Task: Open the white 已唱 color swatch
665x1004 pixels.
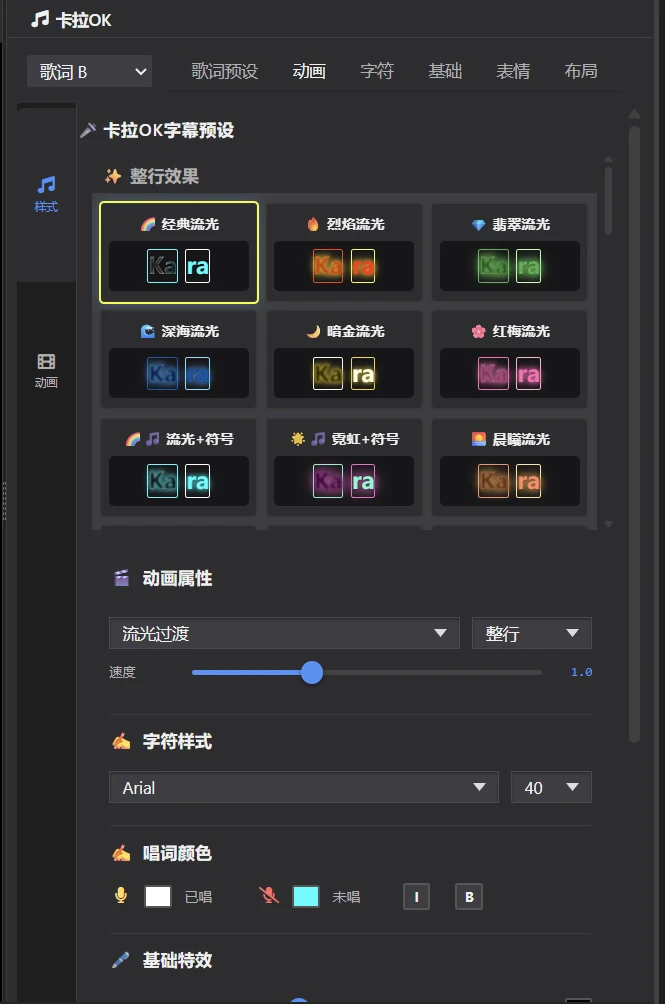Action: pyautogui.click(x=158, y=896)
